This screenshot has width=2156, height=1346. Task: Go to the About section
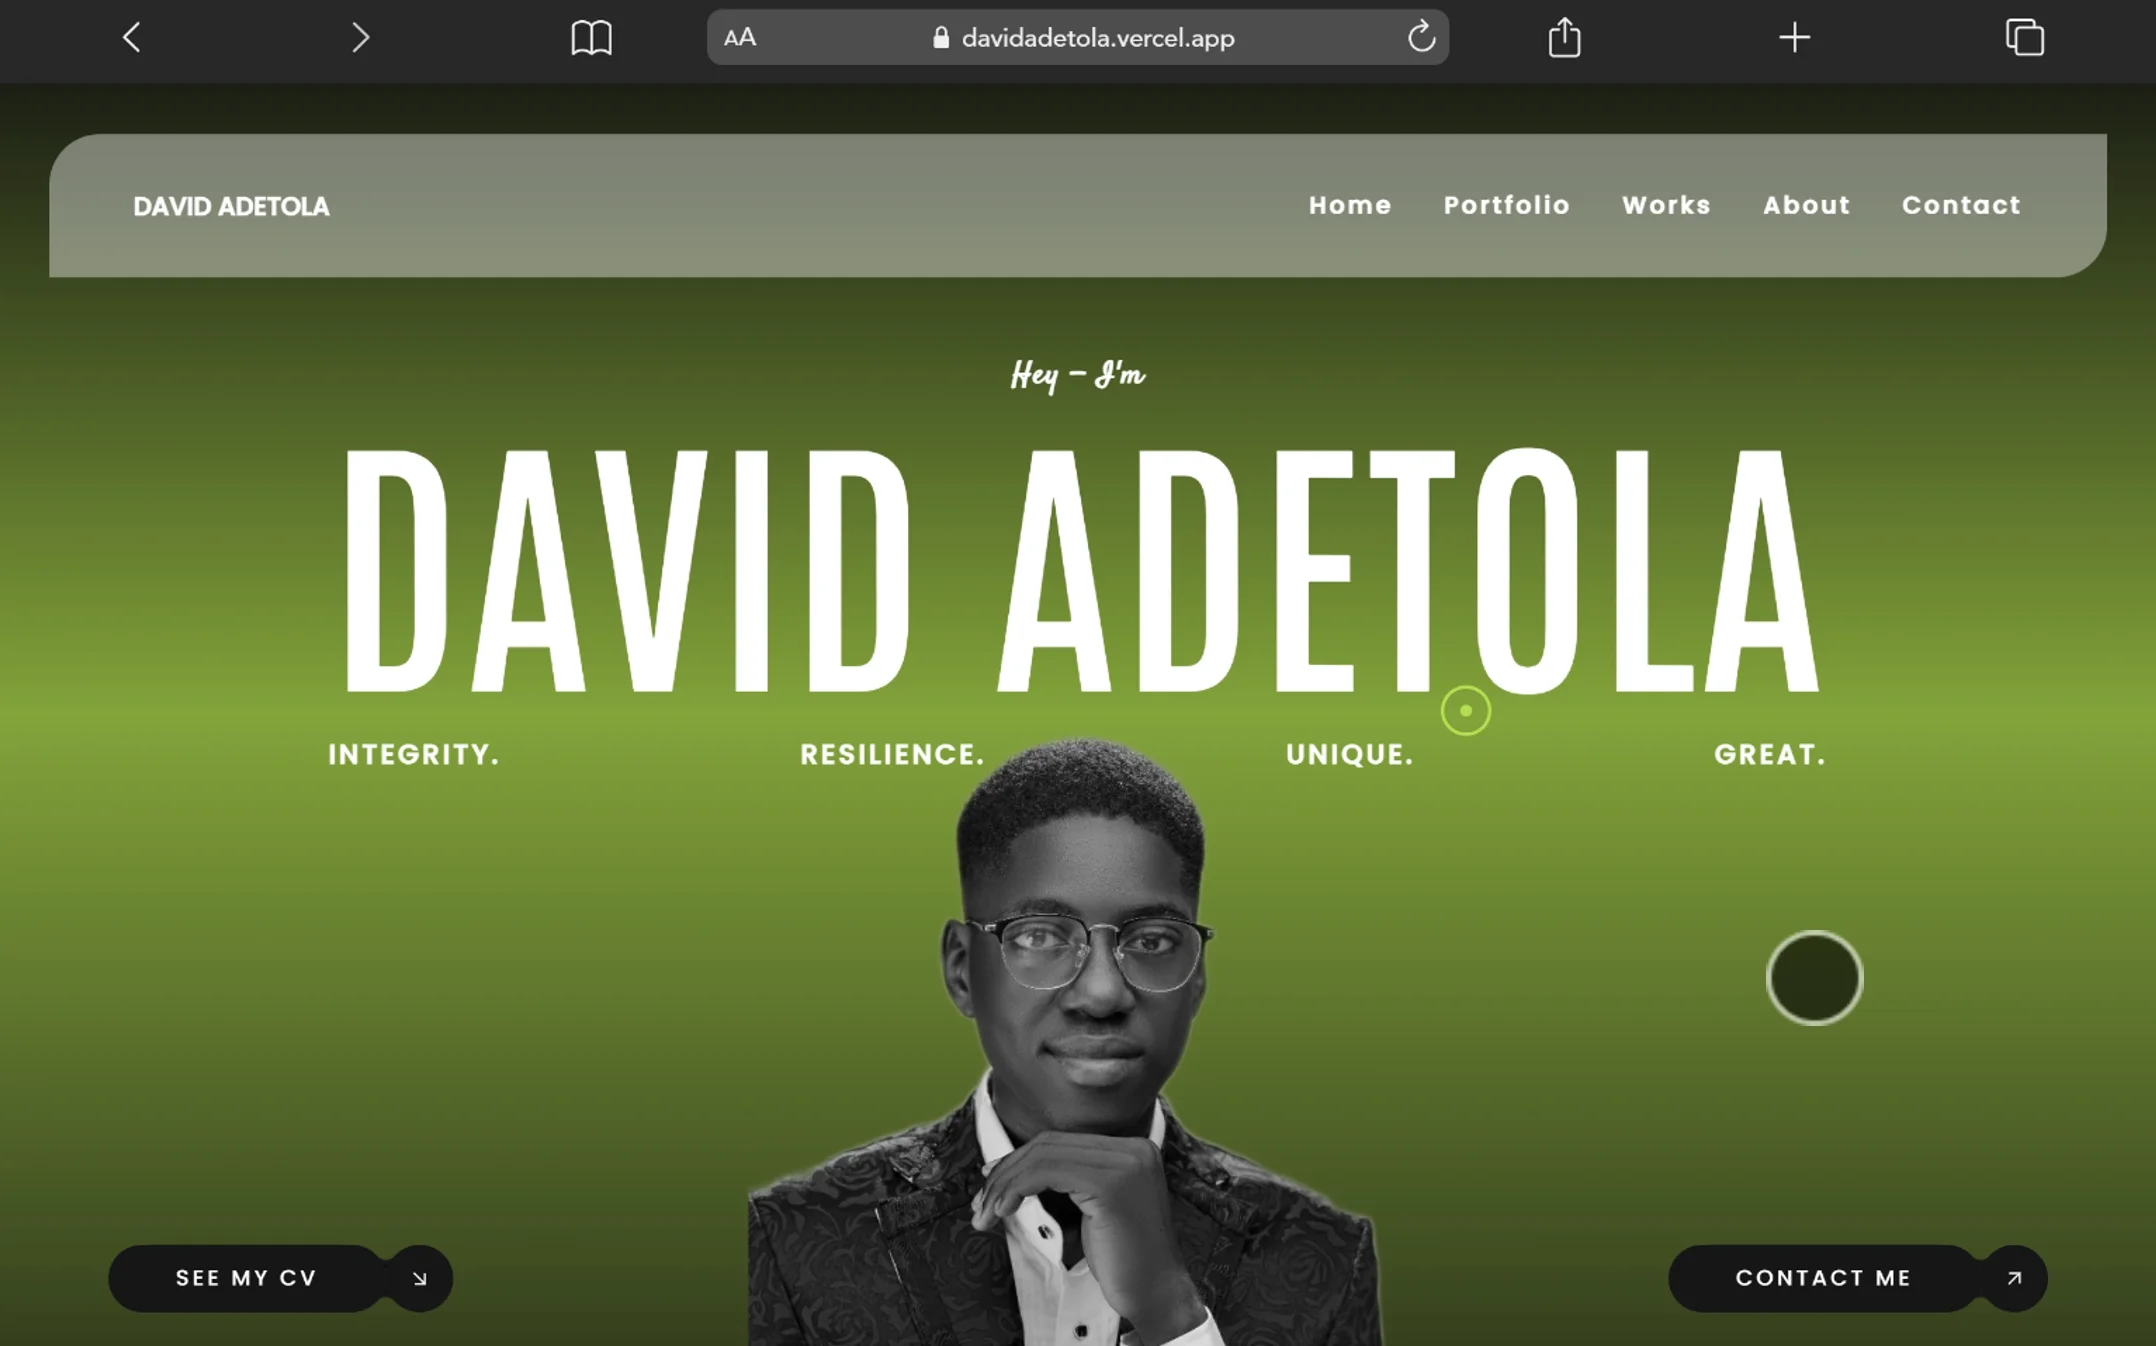pyautogui.click(x=1806, y=205)
